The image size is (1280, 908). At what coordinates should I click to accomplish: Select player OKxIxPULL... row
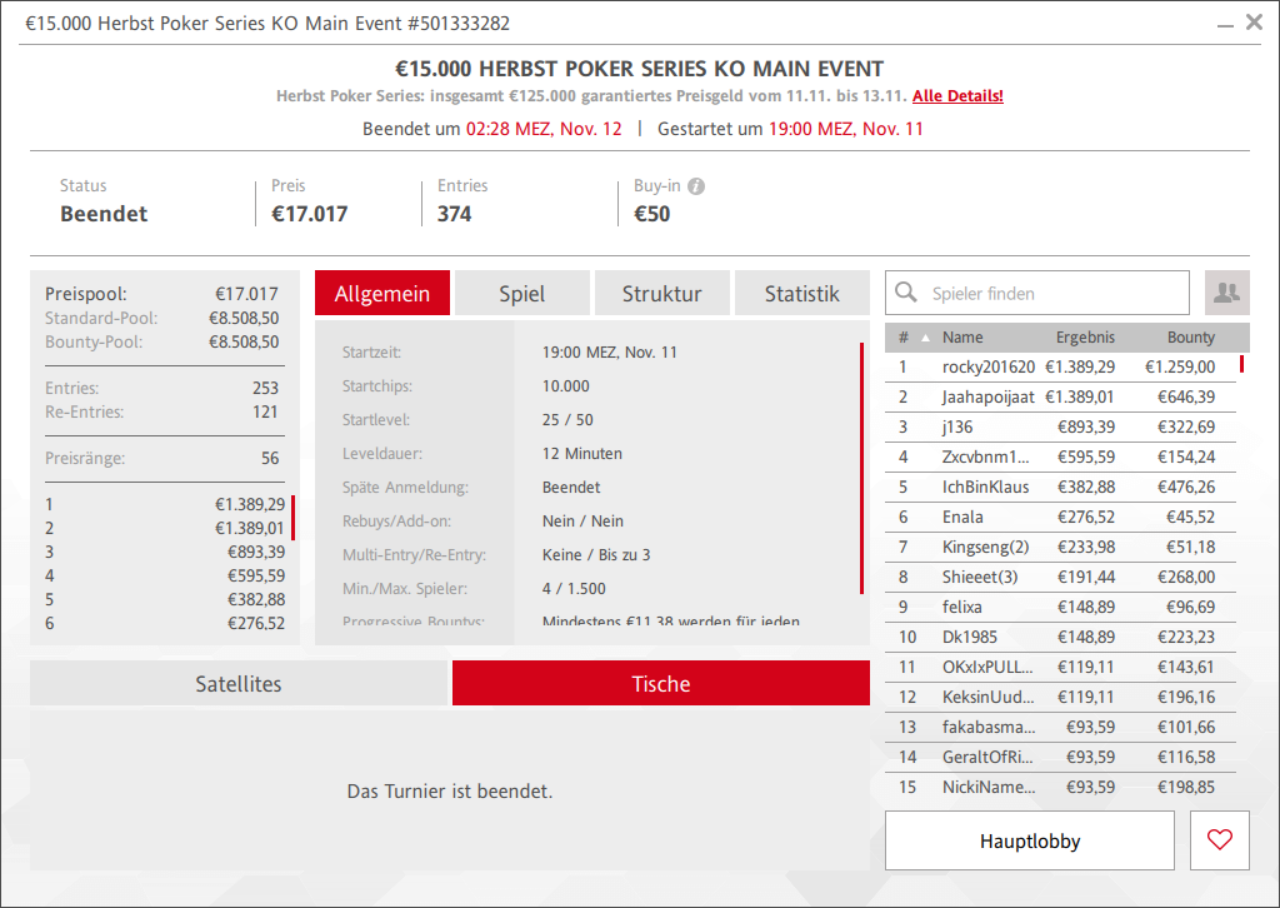point(1060,667)
